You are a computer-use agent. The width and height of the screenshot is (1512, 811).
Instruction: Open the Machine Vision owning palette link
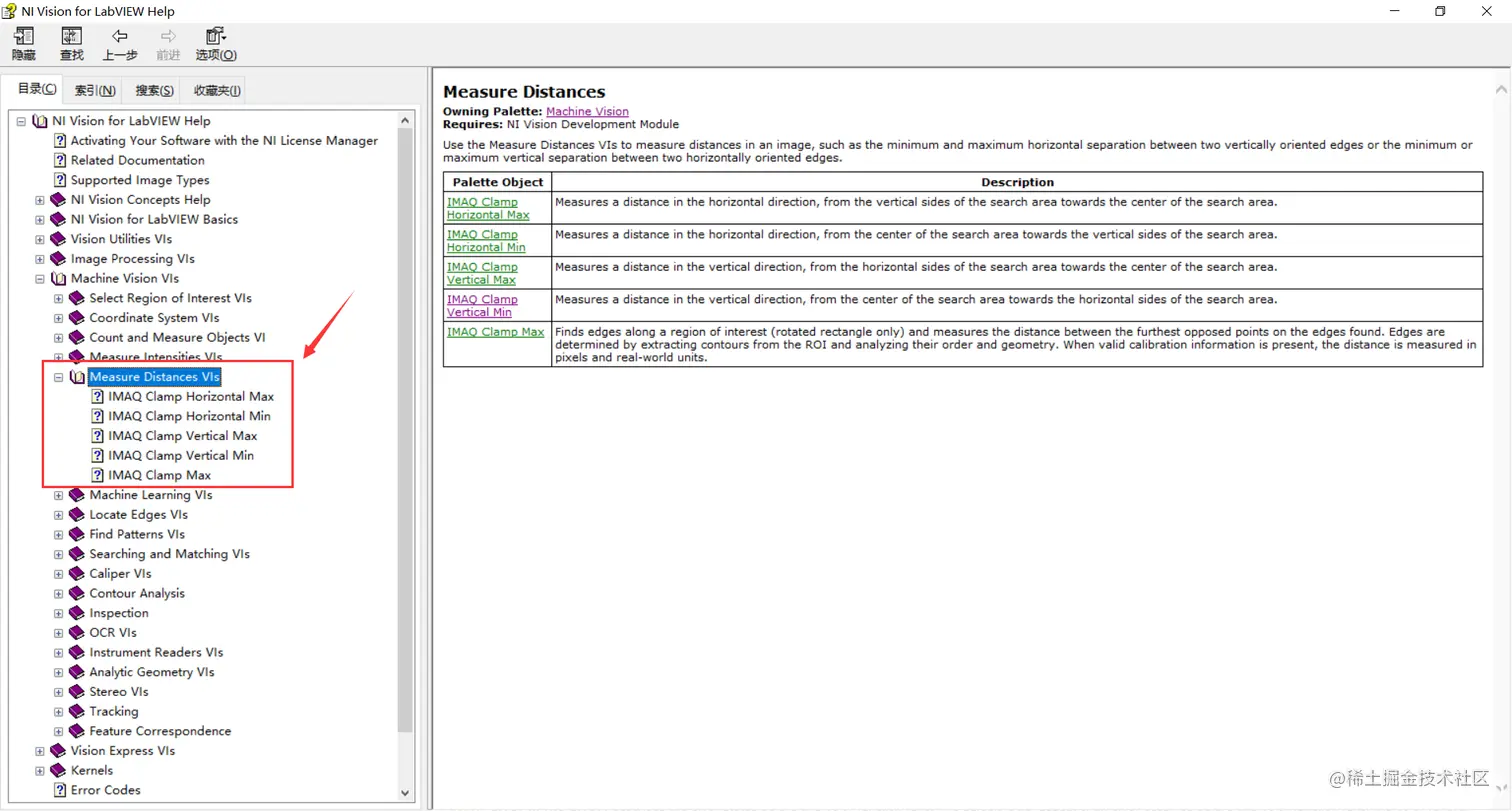(x=587, y=112)
